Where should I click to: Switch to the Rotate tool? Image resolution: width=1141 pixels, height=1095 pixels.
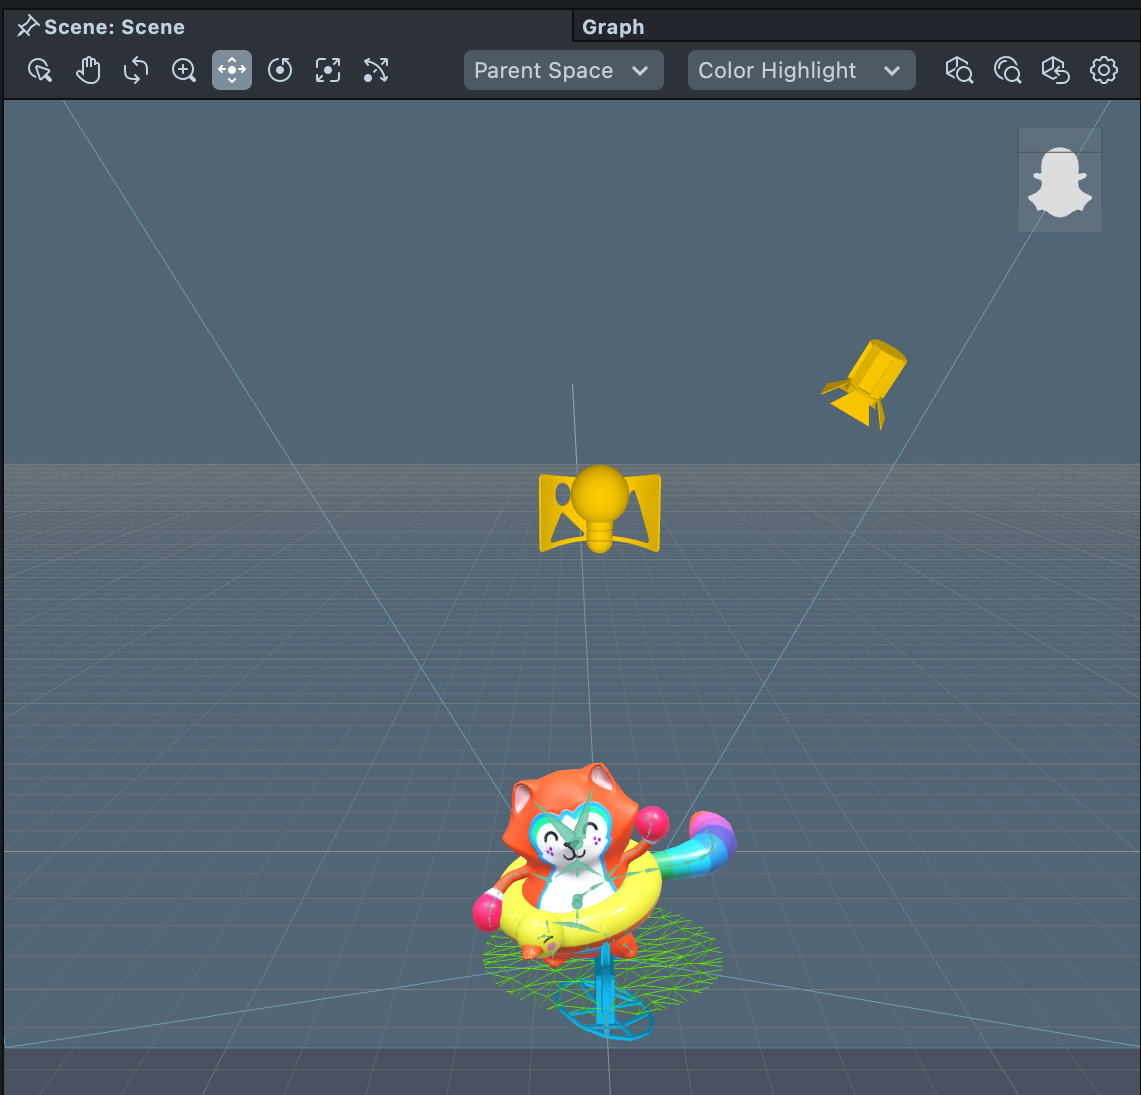click(280, 70)
